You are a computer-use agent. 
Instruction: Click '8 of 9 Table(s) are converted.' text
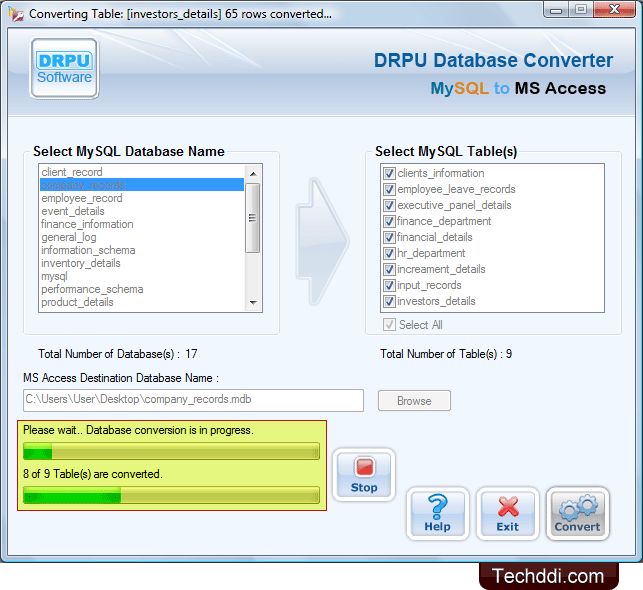pyautogui.click(x=93, y=474)
